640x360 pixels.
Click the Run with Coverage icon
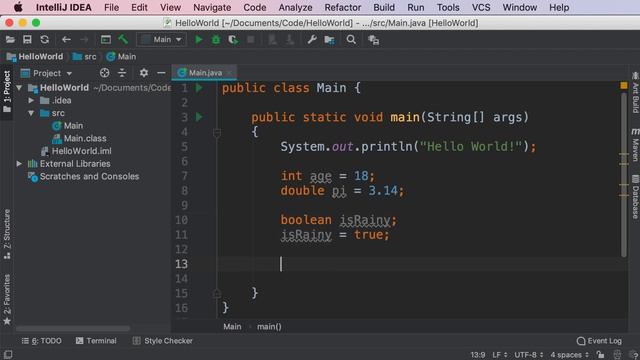[233, 40]
